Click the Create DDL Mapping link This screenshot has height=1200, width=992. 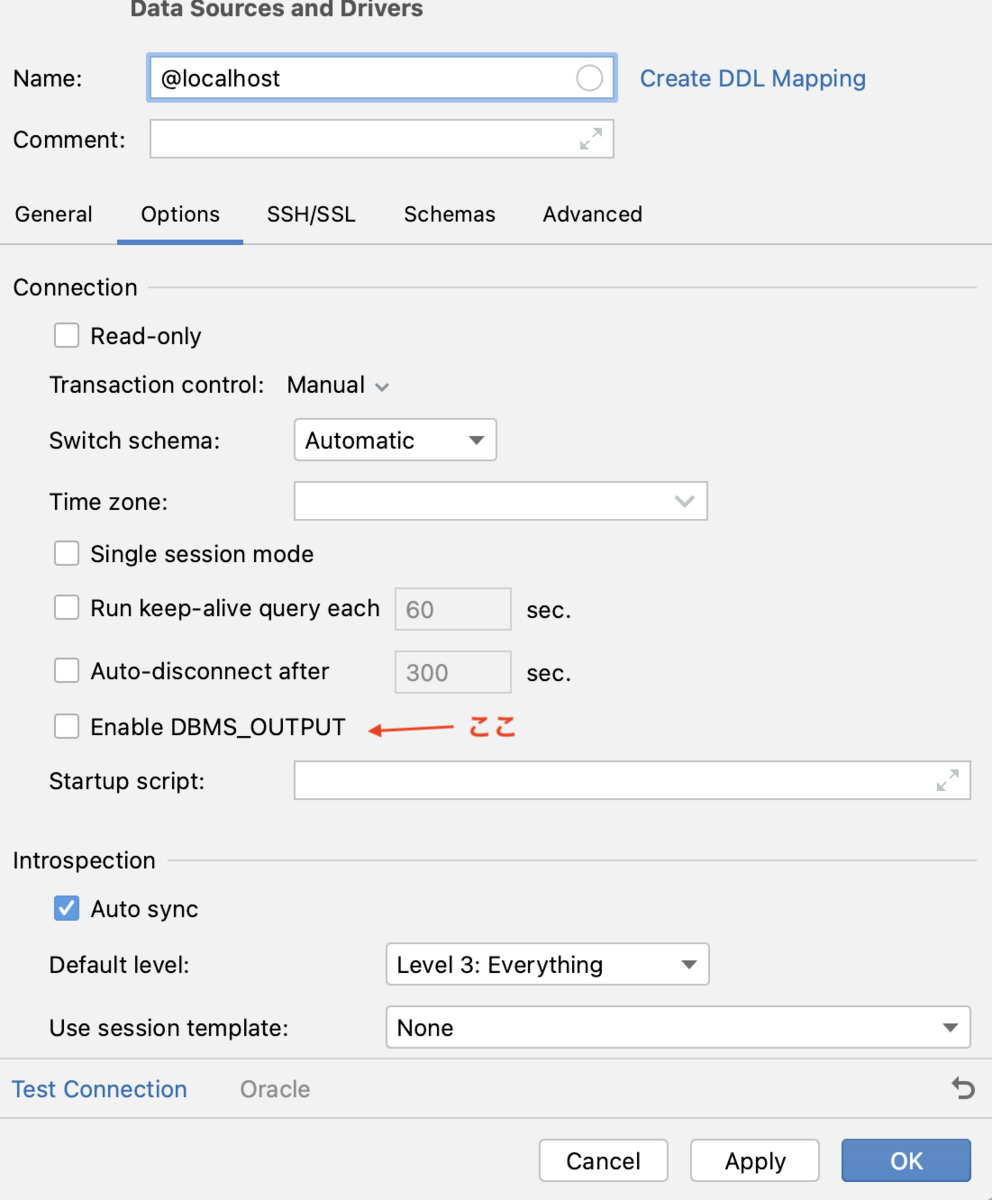click(x=753, y=78)
